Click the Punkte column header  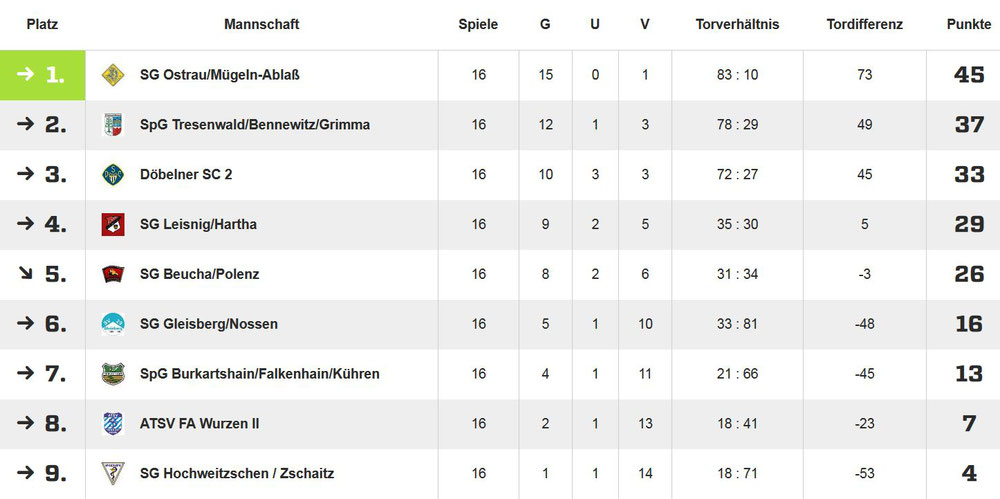pos(969,25)
